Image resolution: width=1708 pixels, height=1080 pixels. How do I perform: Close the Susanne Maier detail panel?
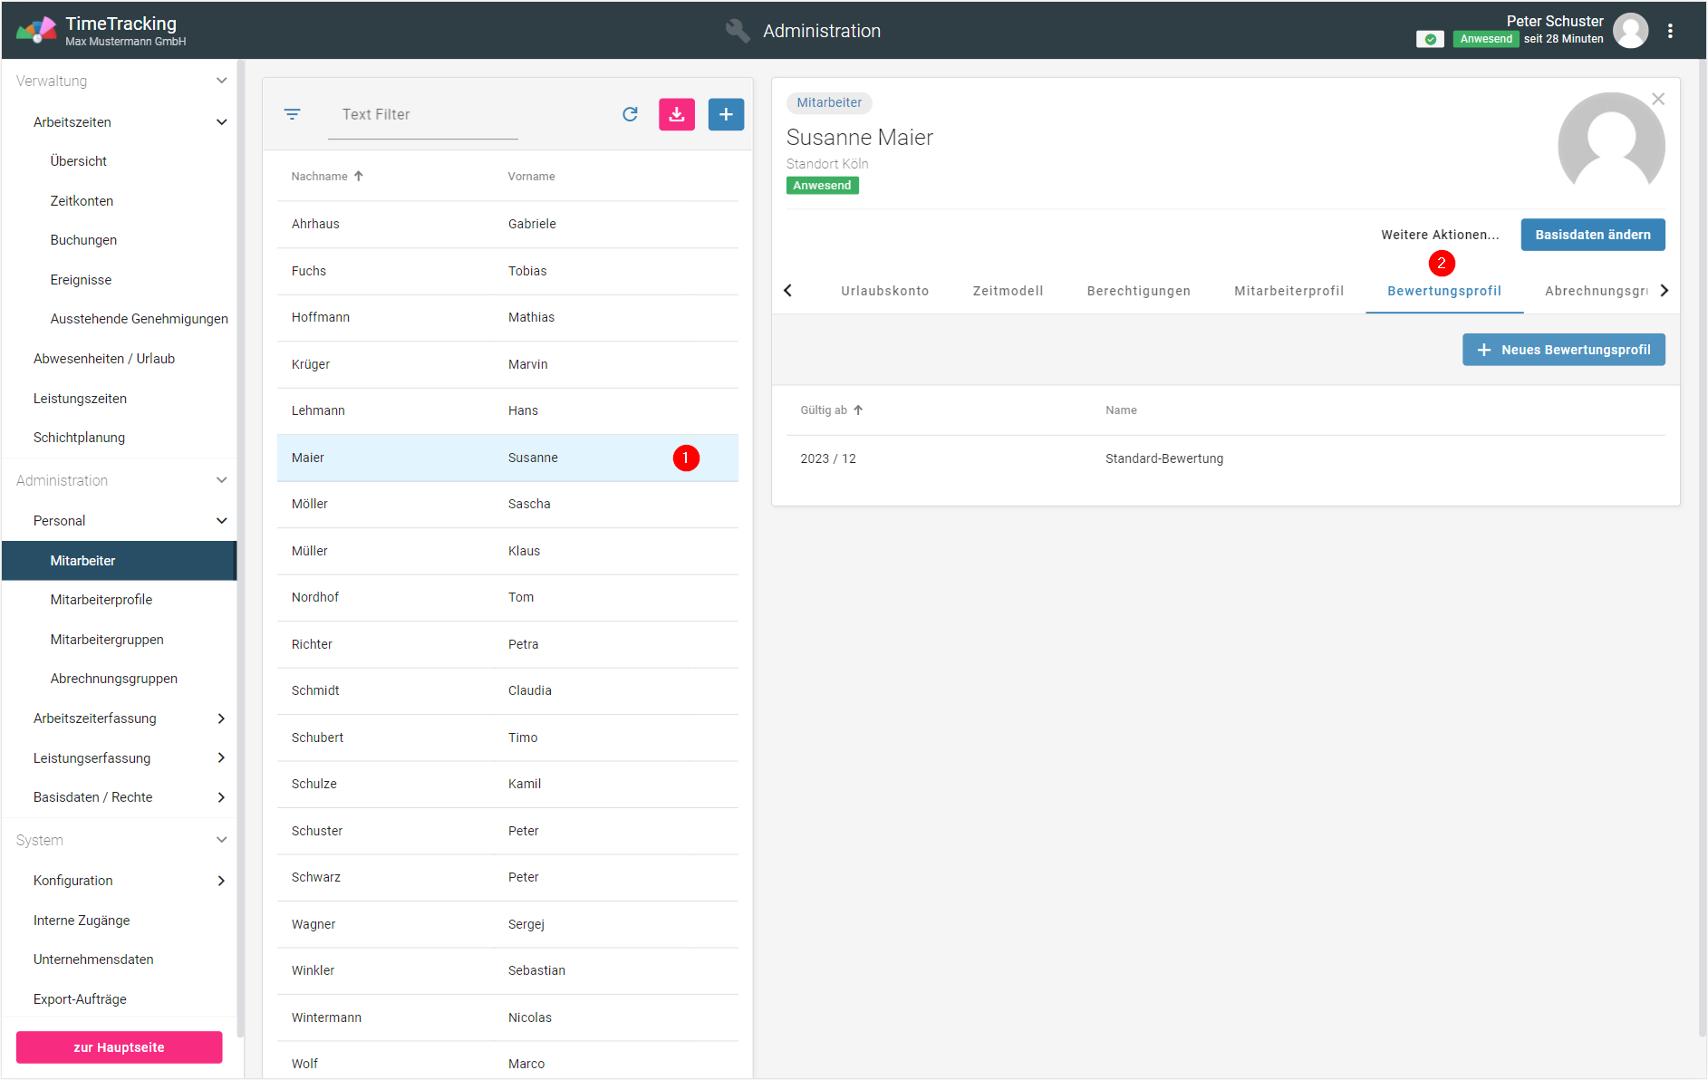coord(1658,99)
